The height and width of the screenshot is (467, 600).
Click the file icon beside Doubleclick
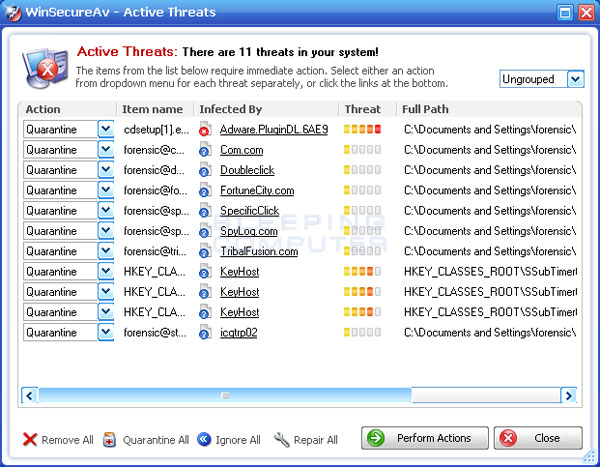pos(205,170)
